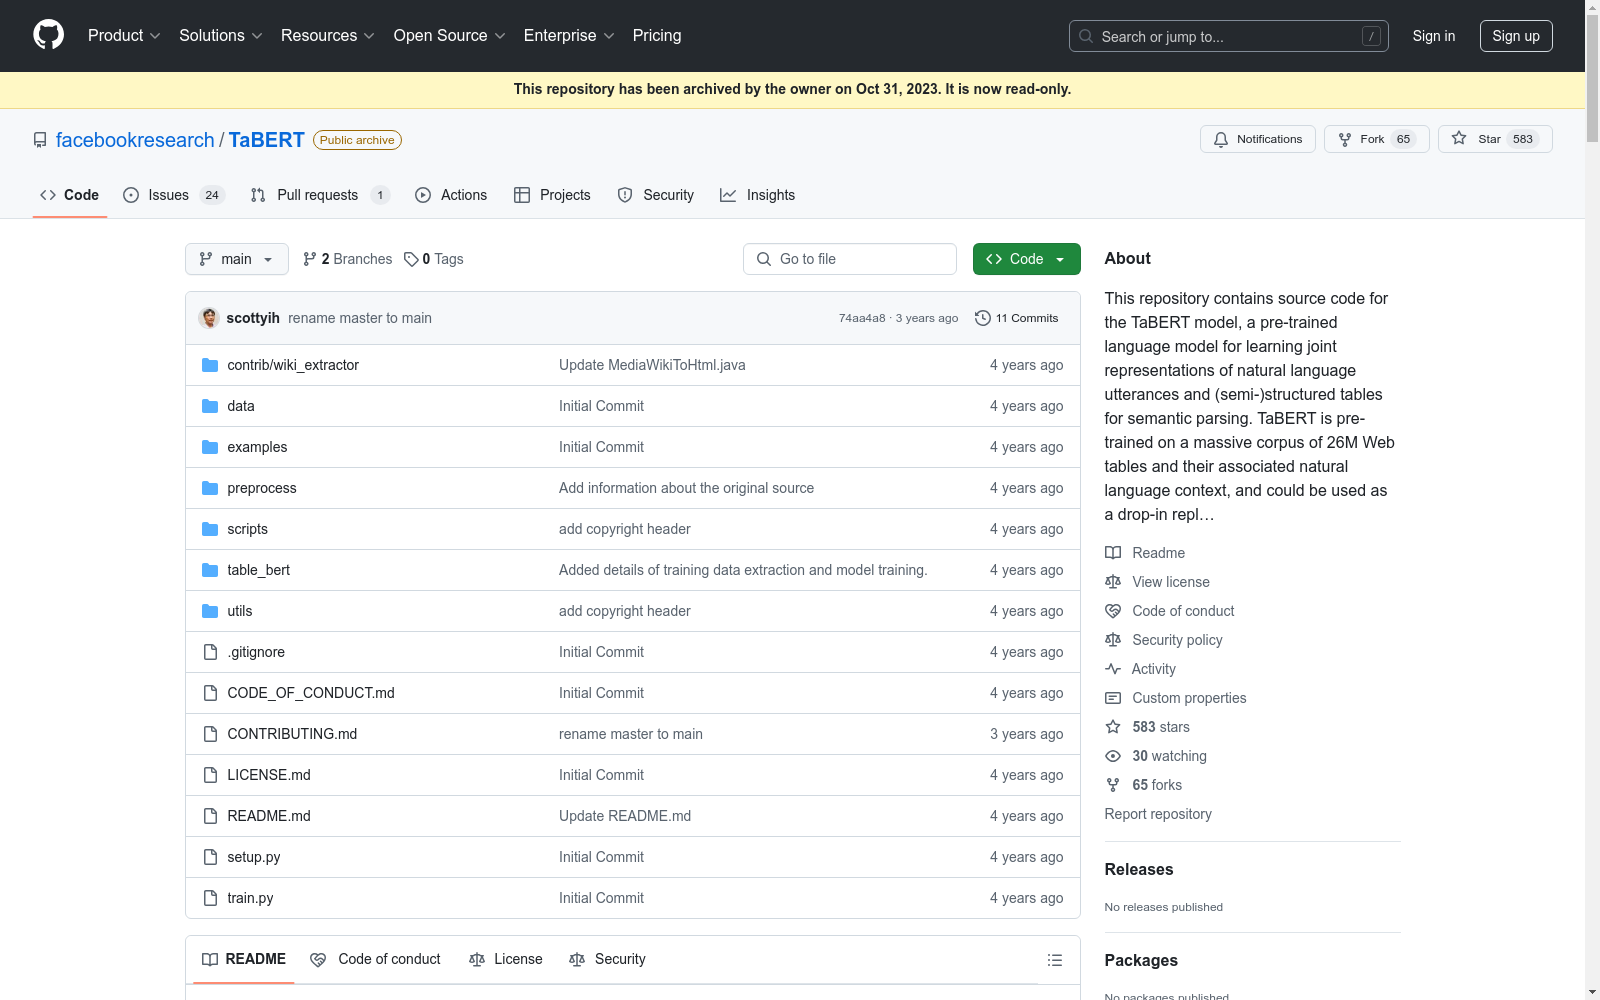Click the LICENSE.md file icon
Viewport: 1600px width, 1000px height.
point(210,775)
